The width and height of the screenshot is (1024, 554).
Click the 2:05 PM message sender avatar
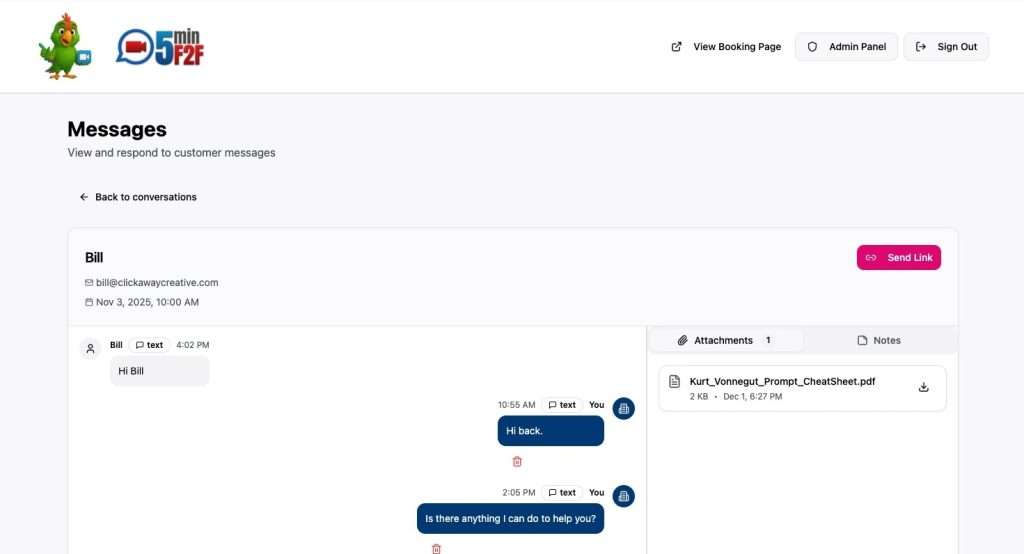coord(624,496)
